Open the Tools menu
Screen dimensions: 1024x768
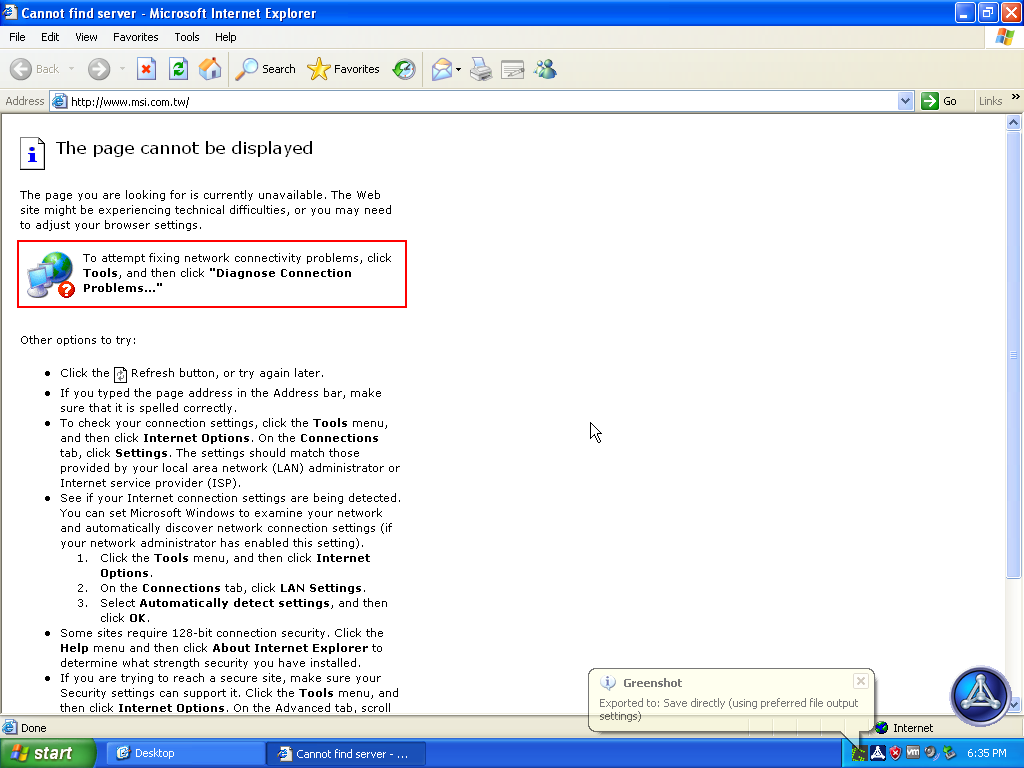point(186,37)
